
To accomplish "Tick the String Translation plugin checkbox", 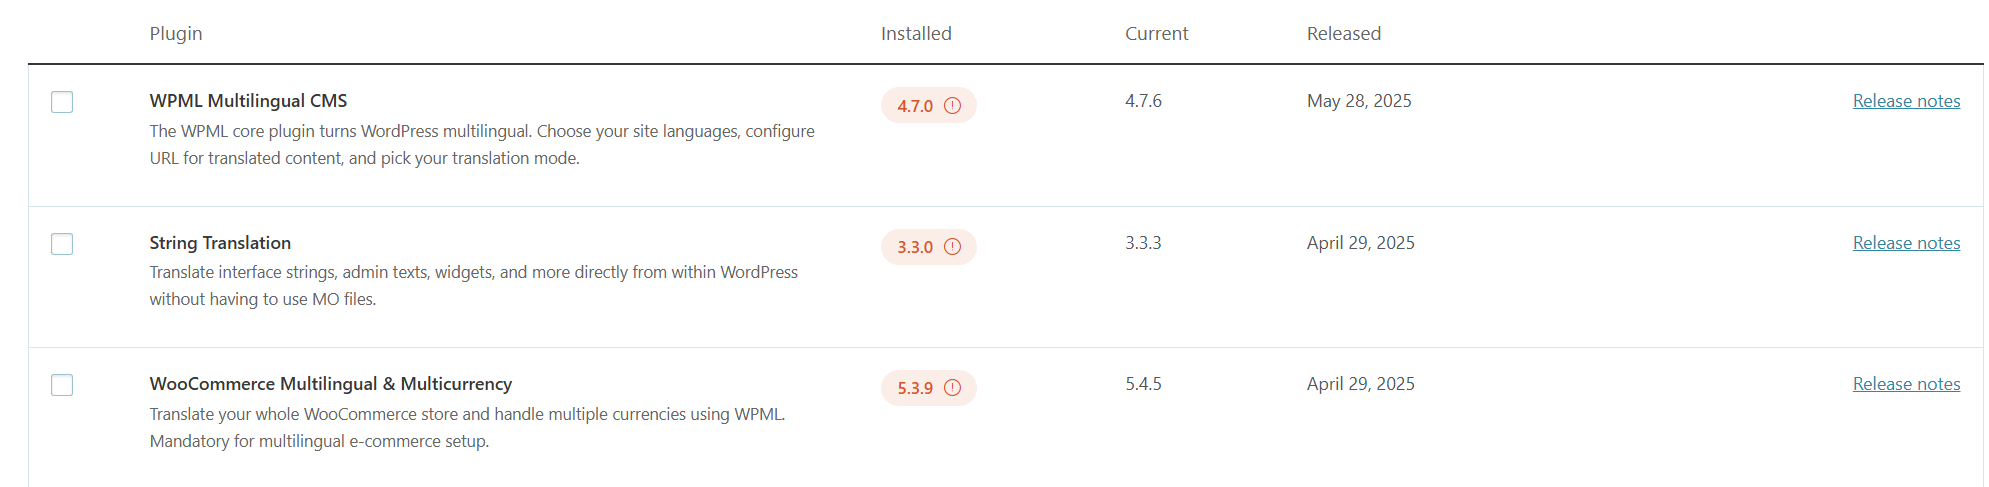I will pos(62,244).
